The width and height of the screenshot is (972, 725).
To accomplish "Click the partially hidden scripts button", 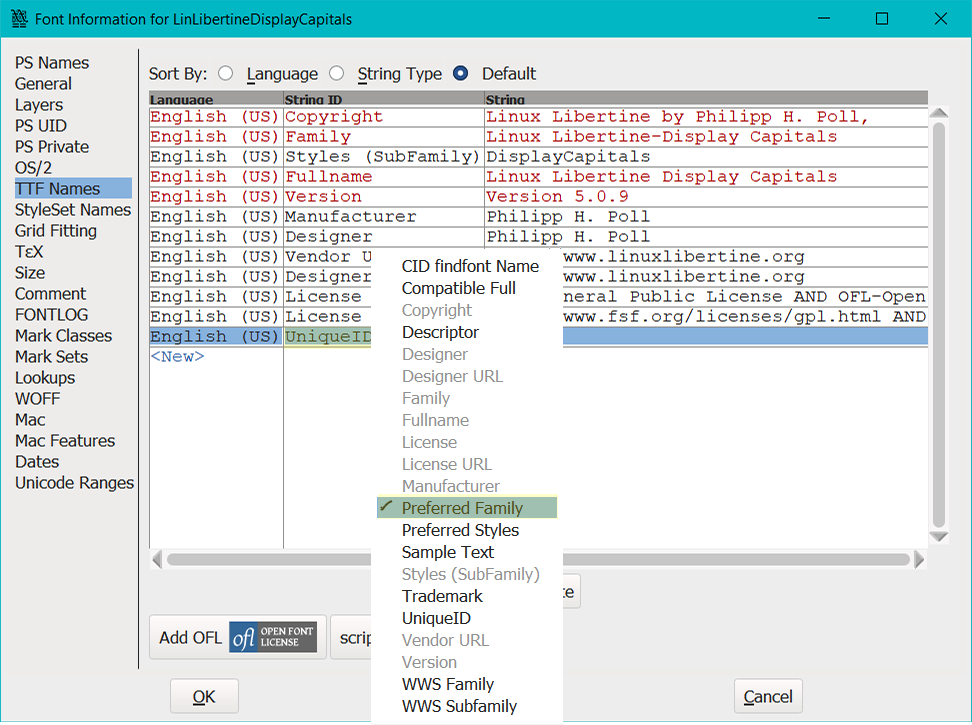I will coord(351,637).
